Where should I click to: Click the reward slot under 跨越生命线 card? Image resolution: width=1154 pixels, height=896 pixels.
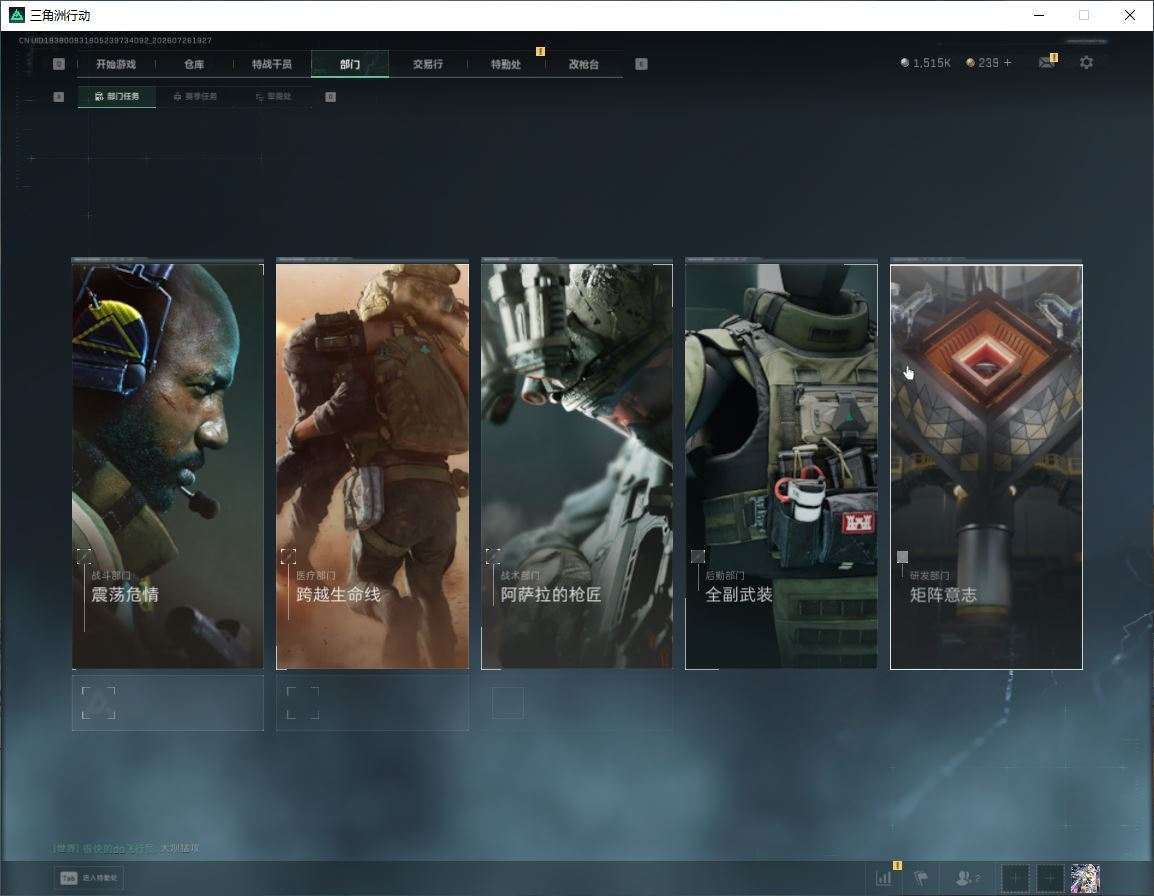coord(372,703)
